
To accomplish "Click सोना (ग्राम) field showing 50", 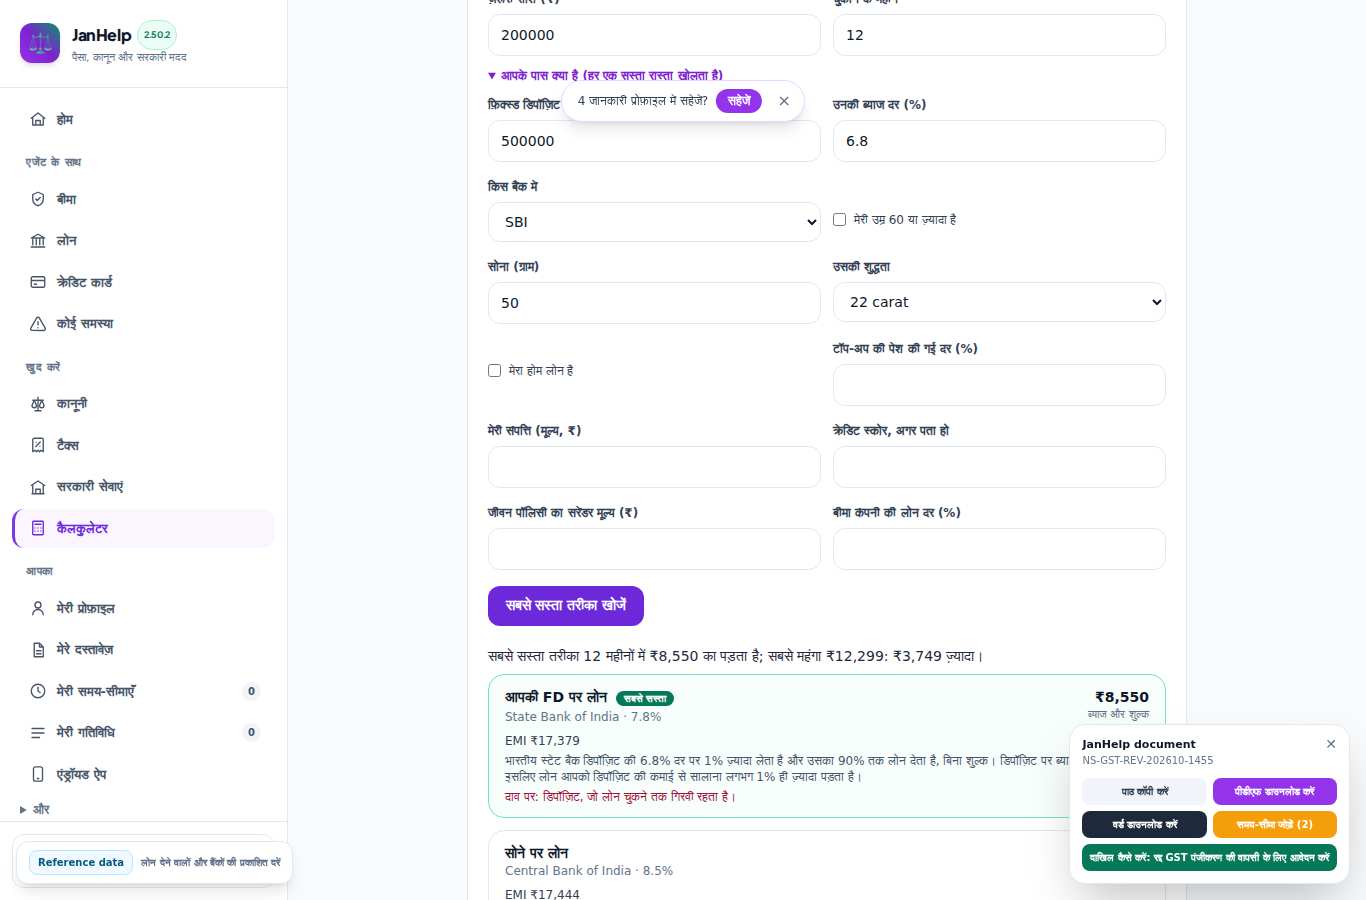I will [x=654, y=303].
